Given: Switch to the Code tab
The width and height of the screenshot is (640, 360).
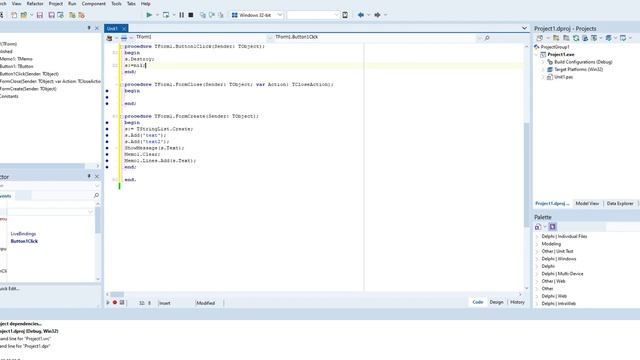Looking at the screenshot, I should [478, 302].
